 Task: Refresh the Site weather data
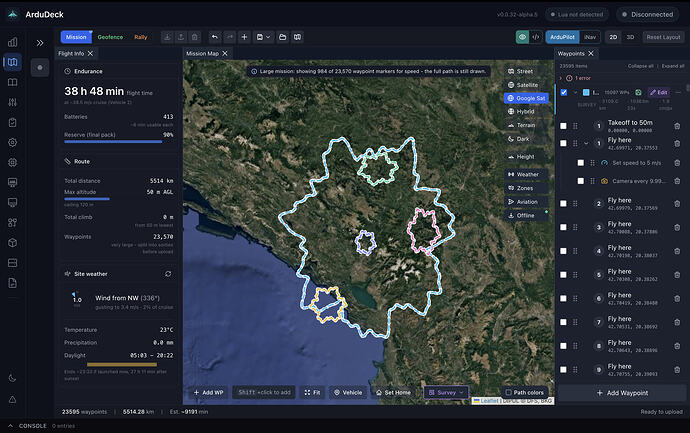(168, 274)
